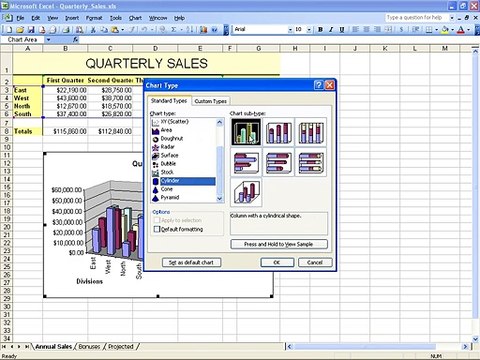
Task: Open the Insert menu
Action: (72, 18)
